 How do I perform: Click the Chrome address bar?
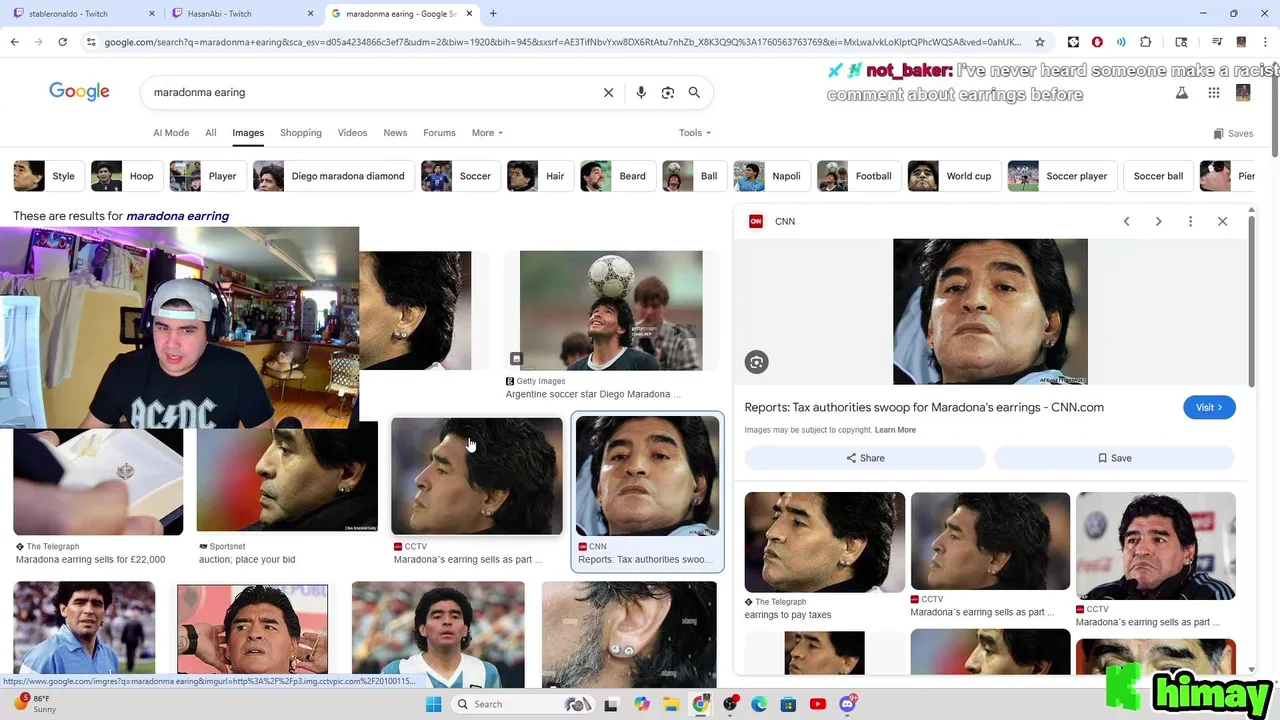562,42
